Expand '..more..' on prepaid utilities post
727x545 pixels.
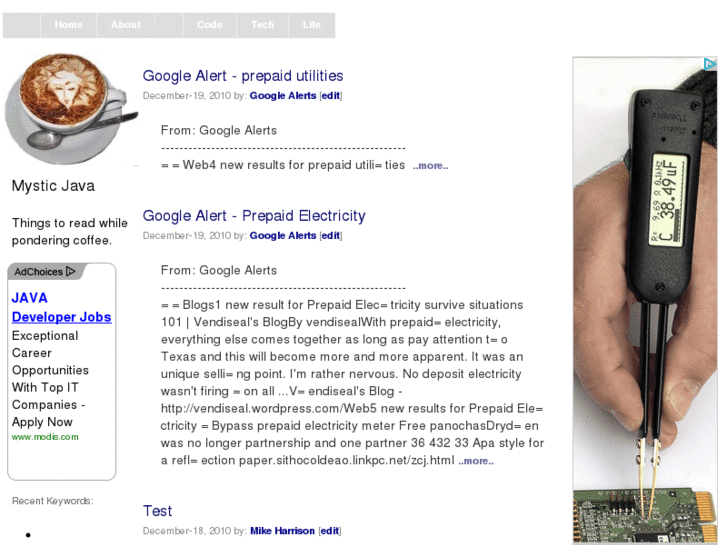431,166
